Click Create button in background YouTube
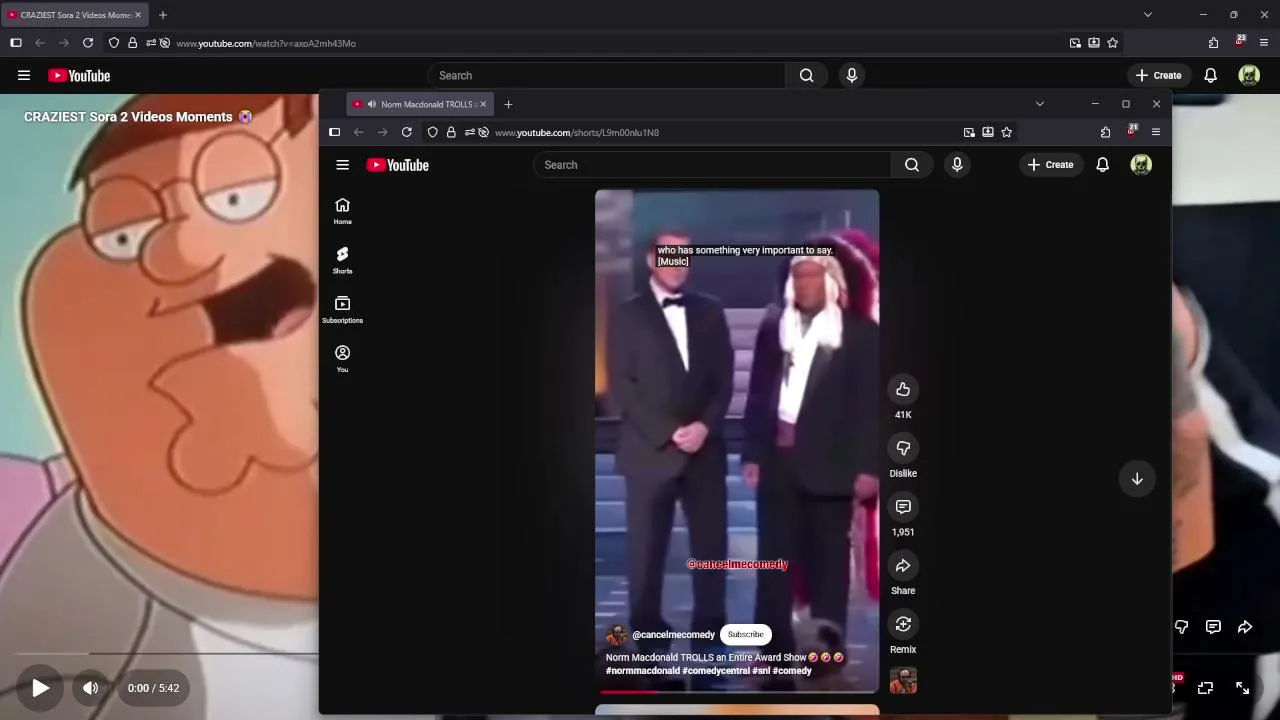 coord(1158,76)
